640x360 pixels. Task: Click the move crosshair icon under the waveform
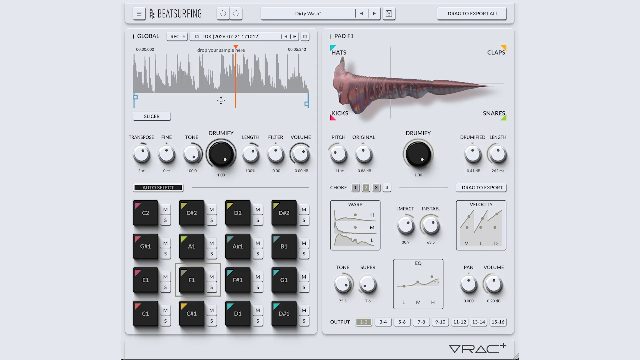(221, 100)
